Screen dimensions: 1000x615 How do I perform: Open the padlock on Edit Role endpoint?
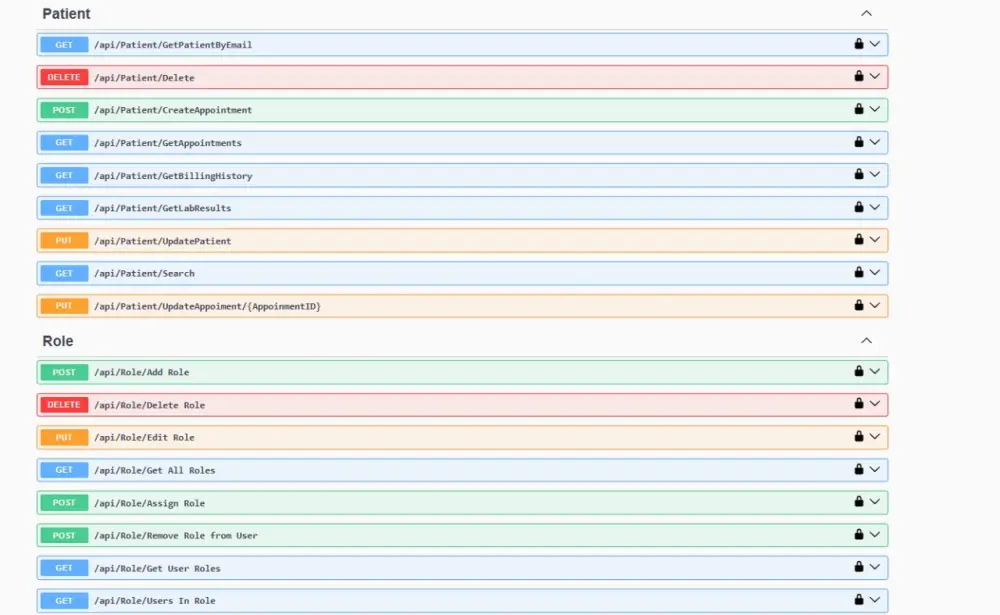pyautogui.click(x=857, y=437)
